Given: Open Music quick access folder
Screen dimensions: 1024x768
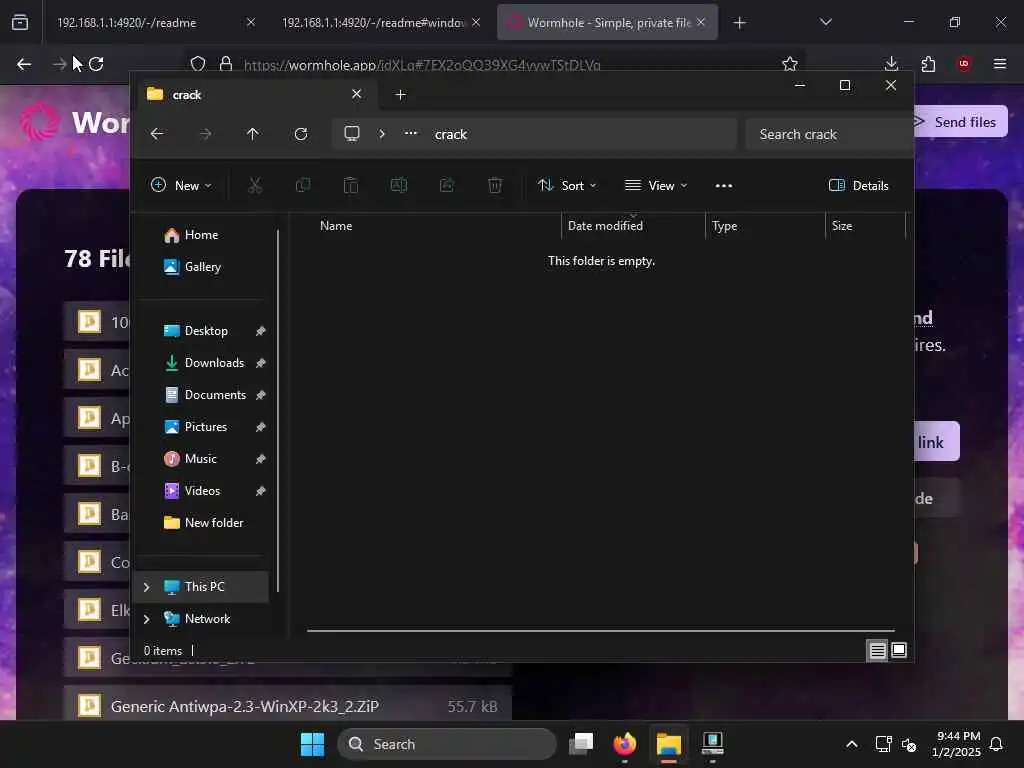Looking at the screenshot, I should [x=200, y=458].
